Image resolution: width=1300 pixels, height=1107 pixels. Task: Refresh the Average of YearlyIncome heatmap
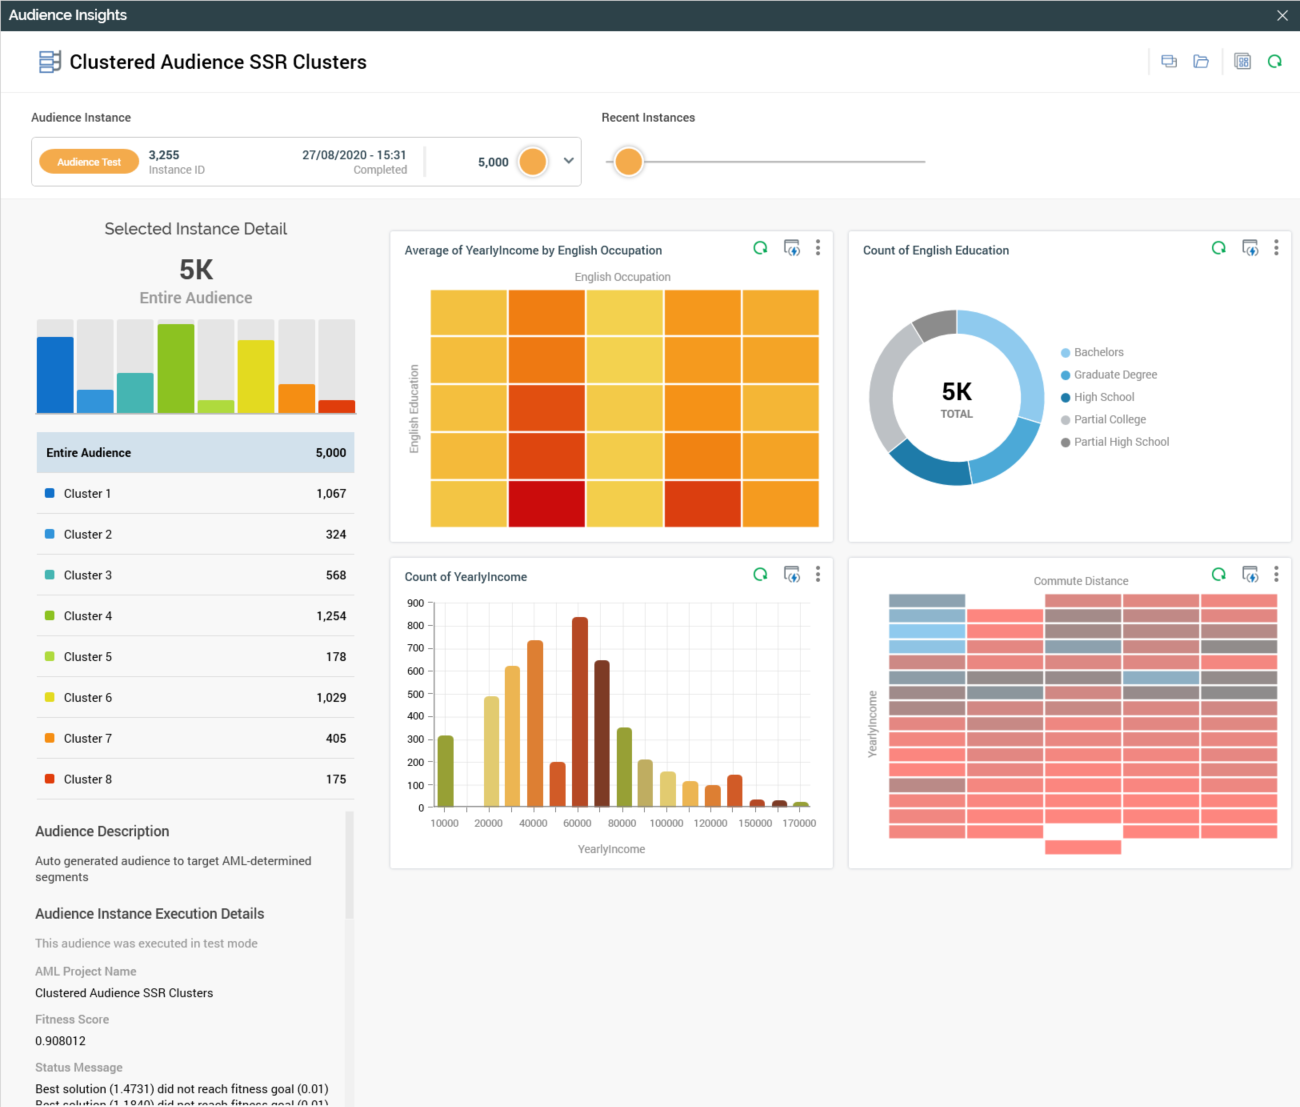[x=760, y=248]
